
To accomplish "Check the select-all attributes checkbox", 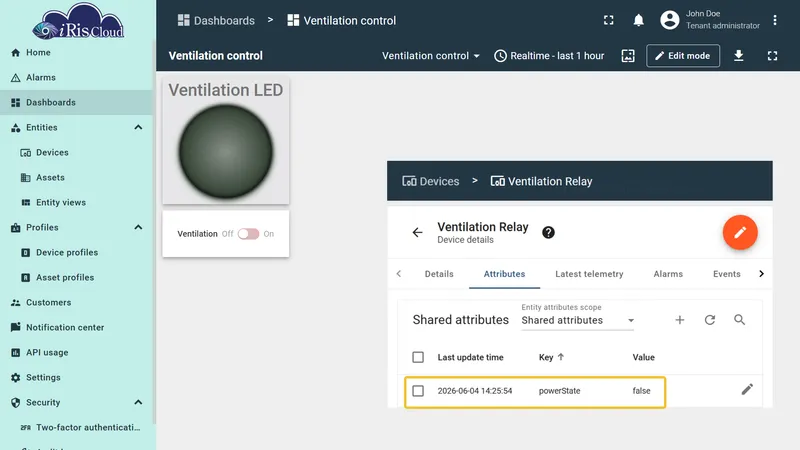I will [418, 357].
